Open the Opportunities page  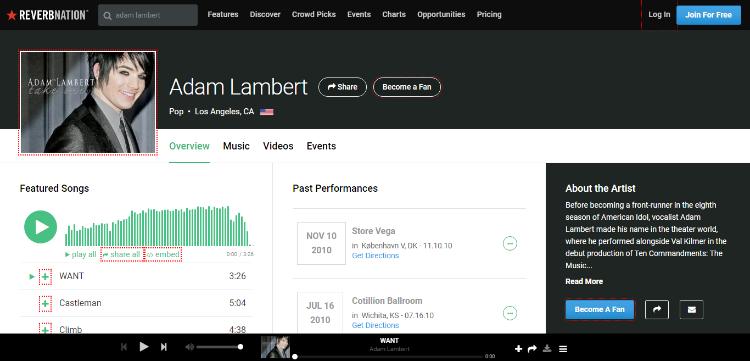[x=441, y=15]
